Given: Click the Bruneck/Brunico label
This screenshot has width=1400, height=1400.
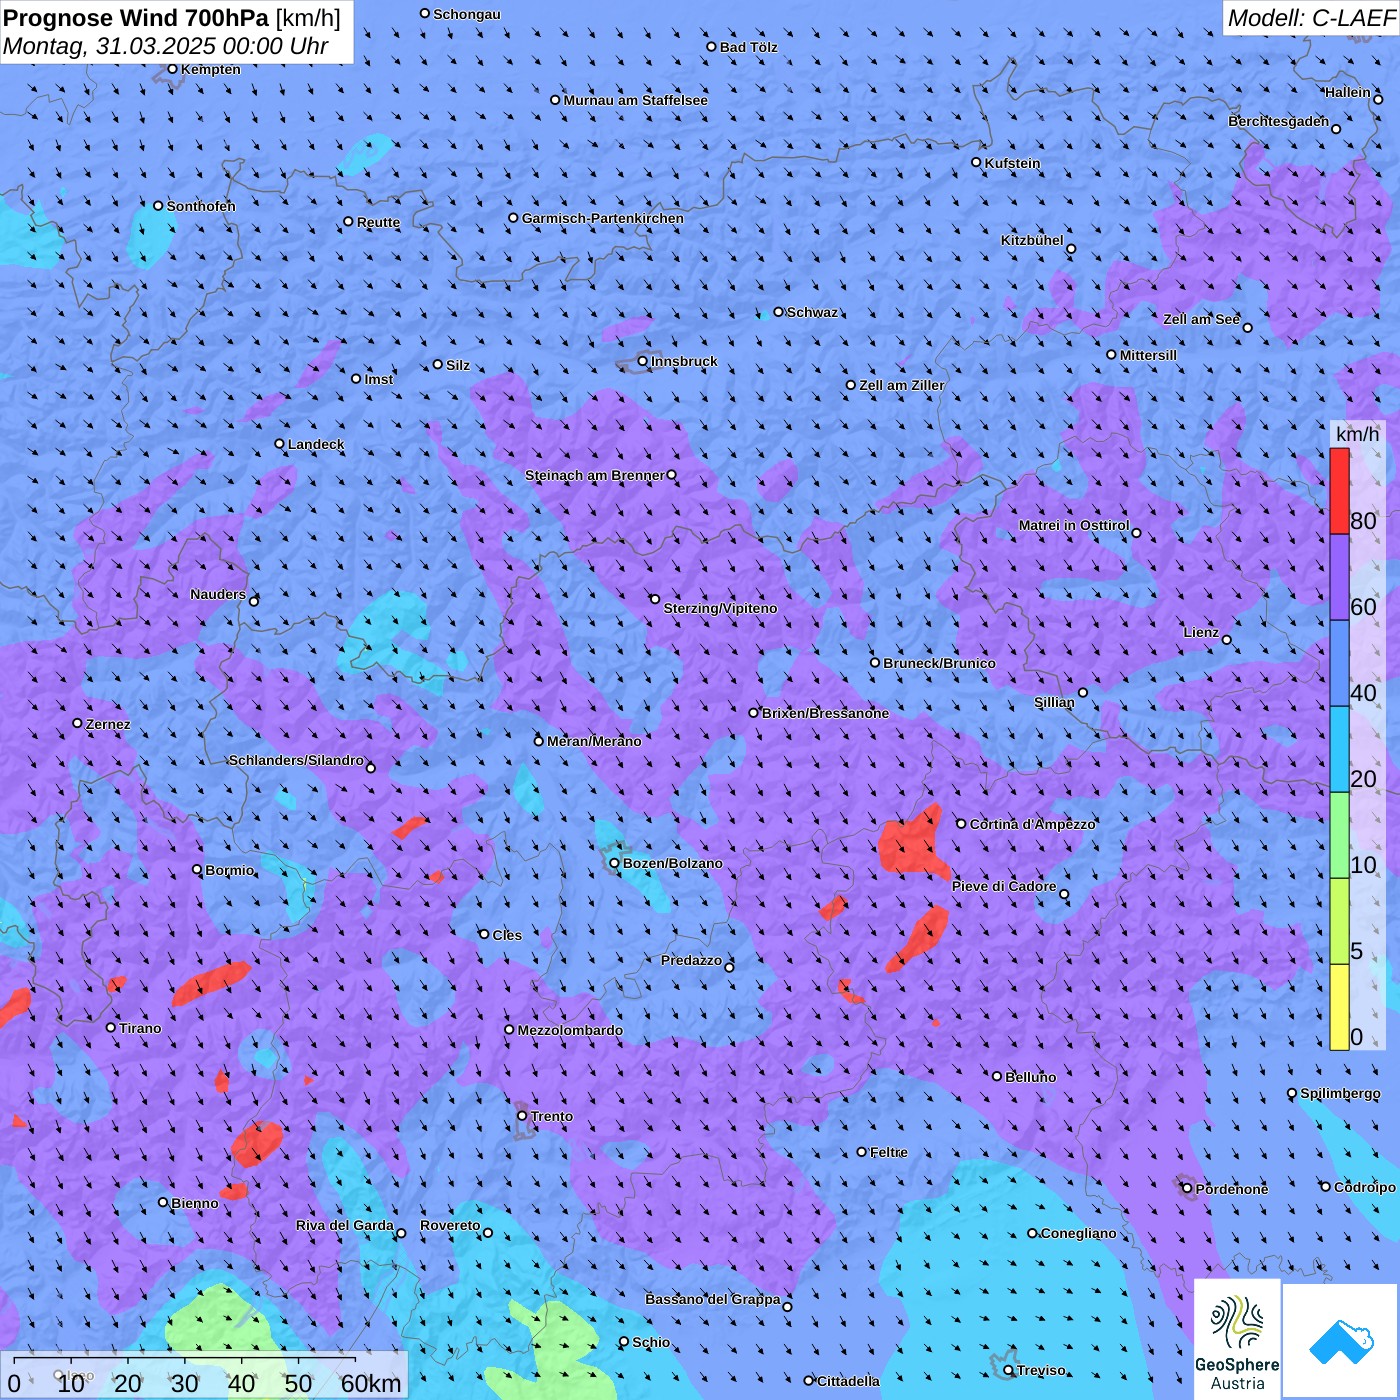Looking at the screenshot, I should tap(939, 663).
